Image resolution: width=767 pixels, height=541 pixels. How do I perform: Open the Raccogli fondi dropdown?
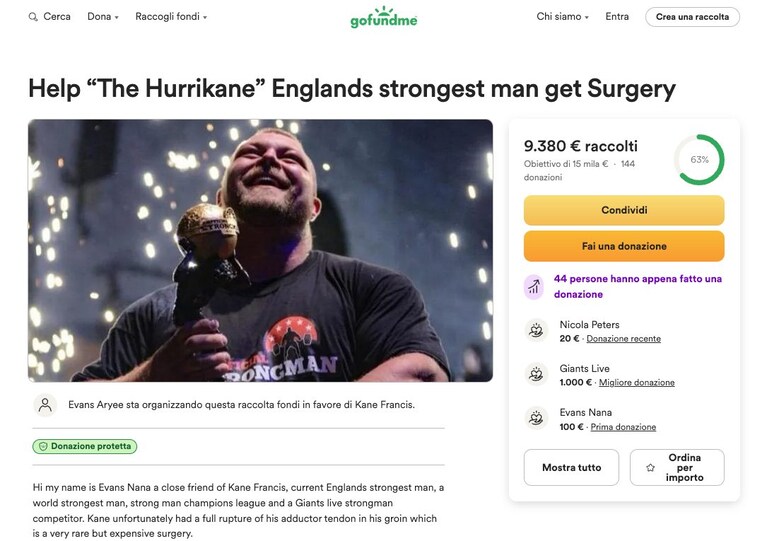click(x=171, y=17)
